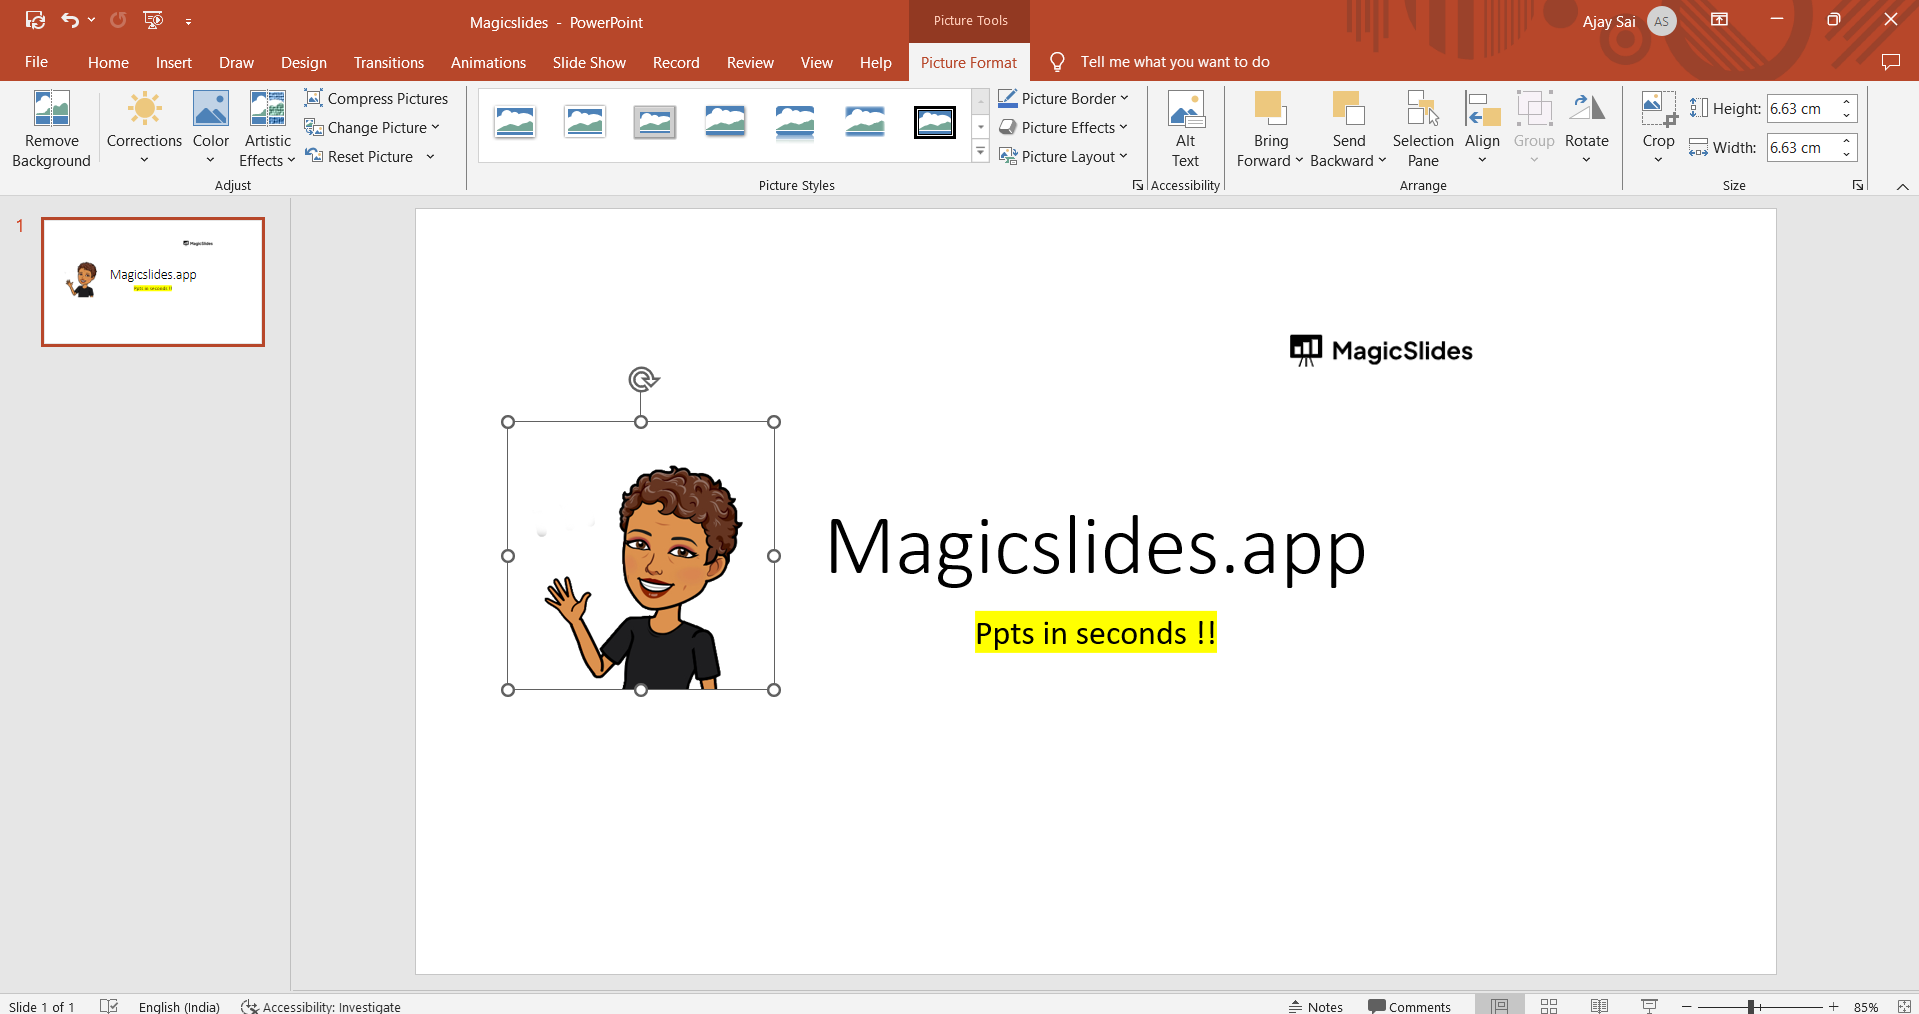Toggle the Notes pane in status bar
Screen dimensions: 1919x1014
(x=1316, y=1006)
